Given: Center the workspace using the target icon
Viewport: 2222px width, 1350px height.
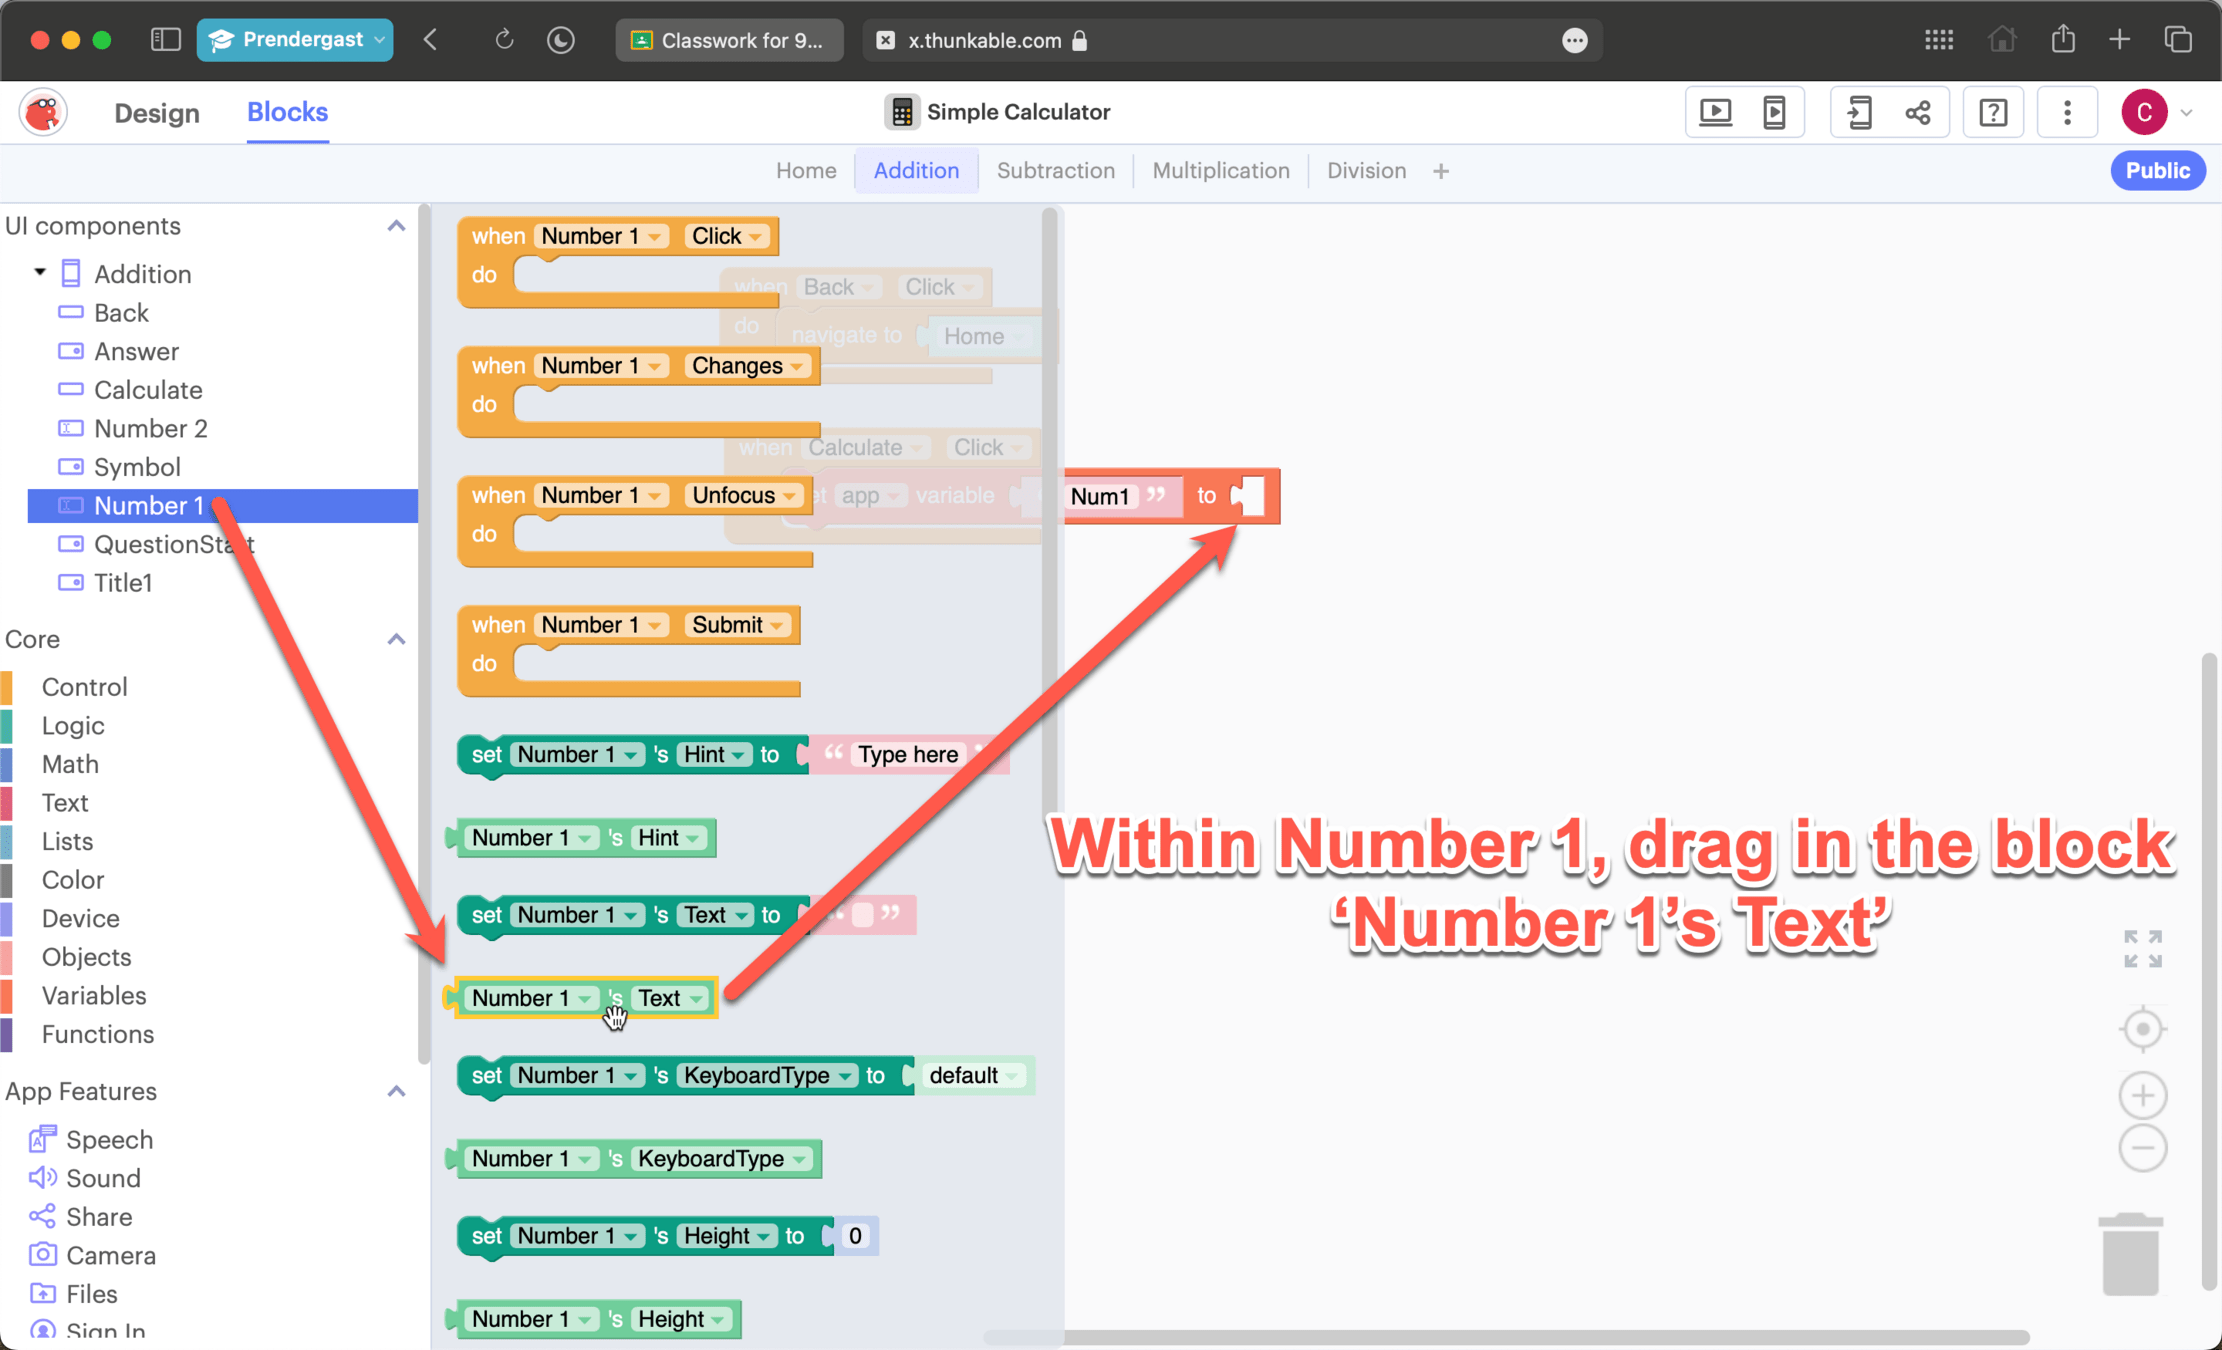Looking at the screenshot, I should 2142,1029.
